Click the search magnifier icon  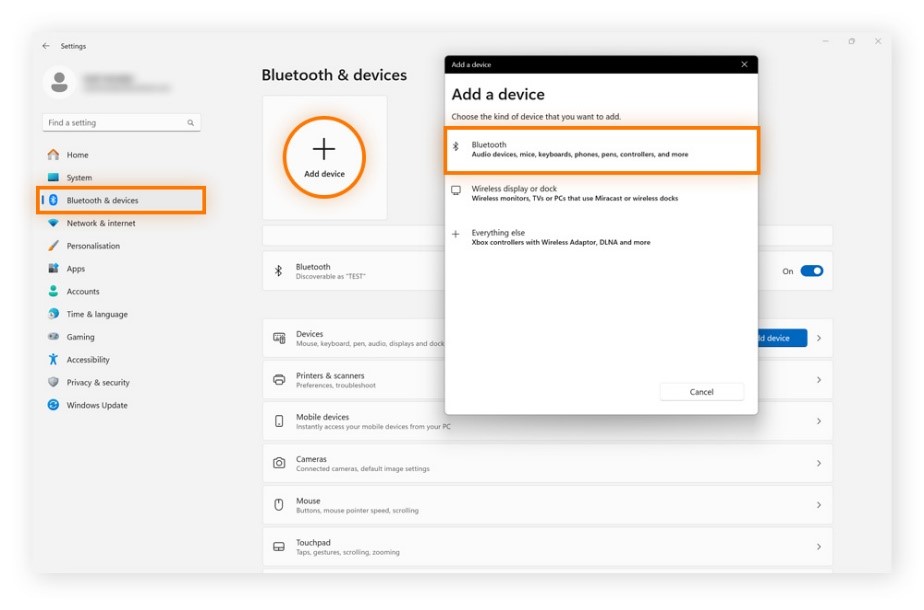coord(190,123)
